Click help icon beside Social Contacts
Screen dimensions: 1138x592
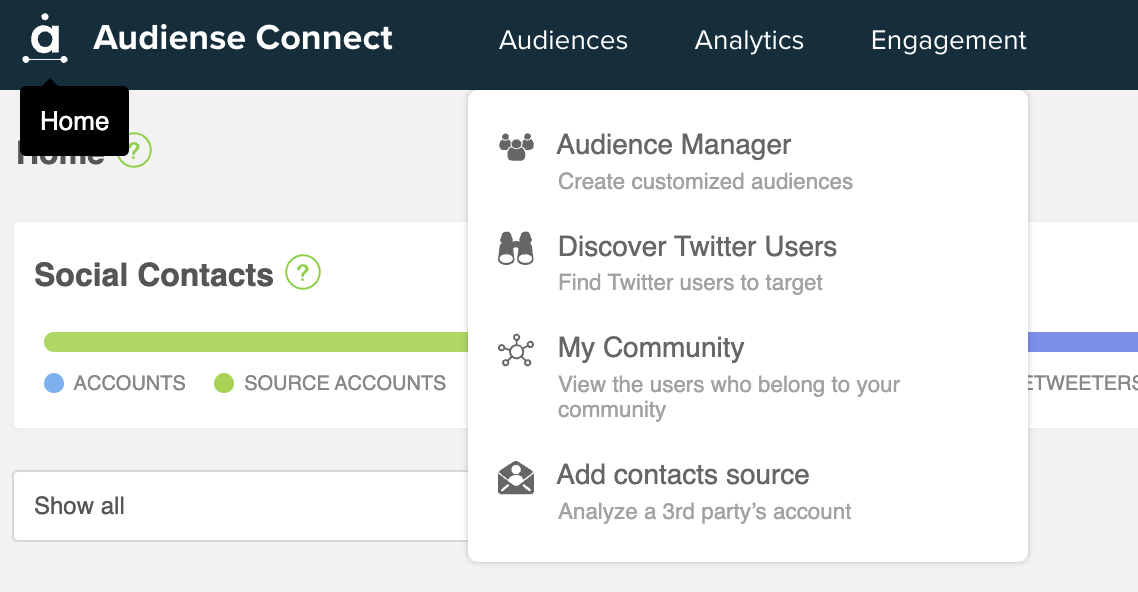pyautogui.click(x=303, y=272)
